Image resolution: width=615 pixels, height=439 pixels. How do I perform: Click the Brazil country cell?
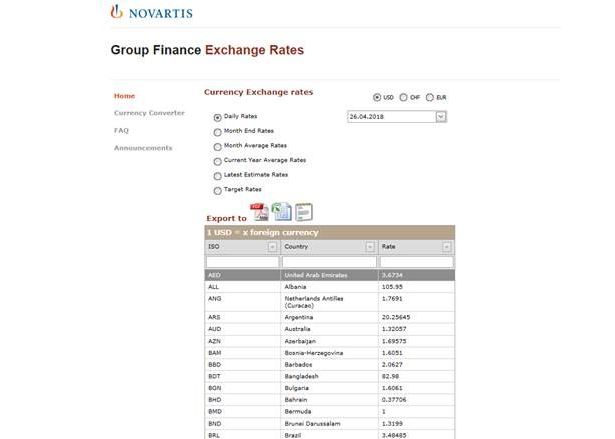[329, 435]
